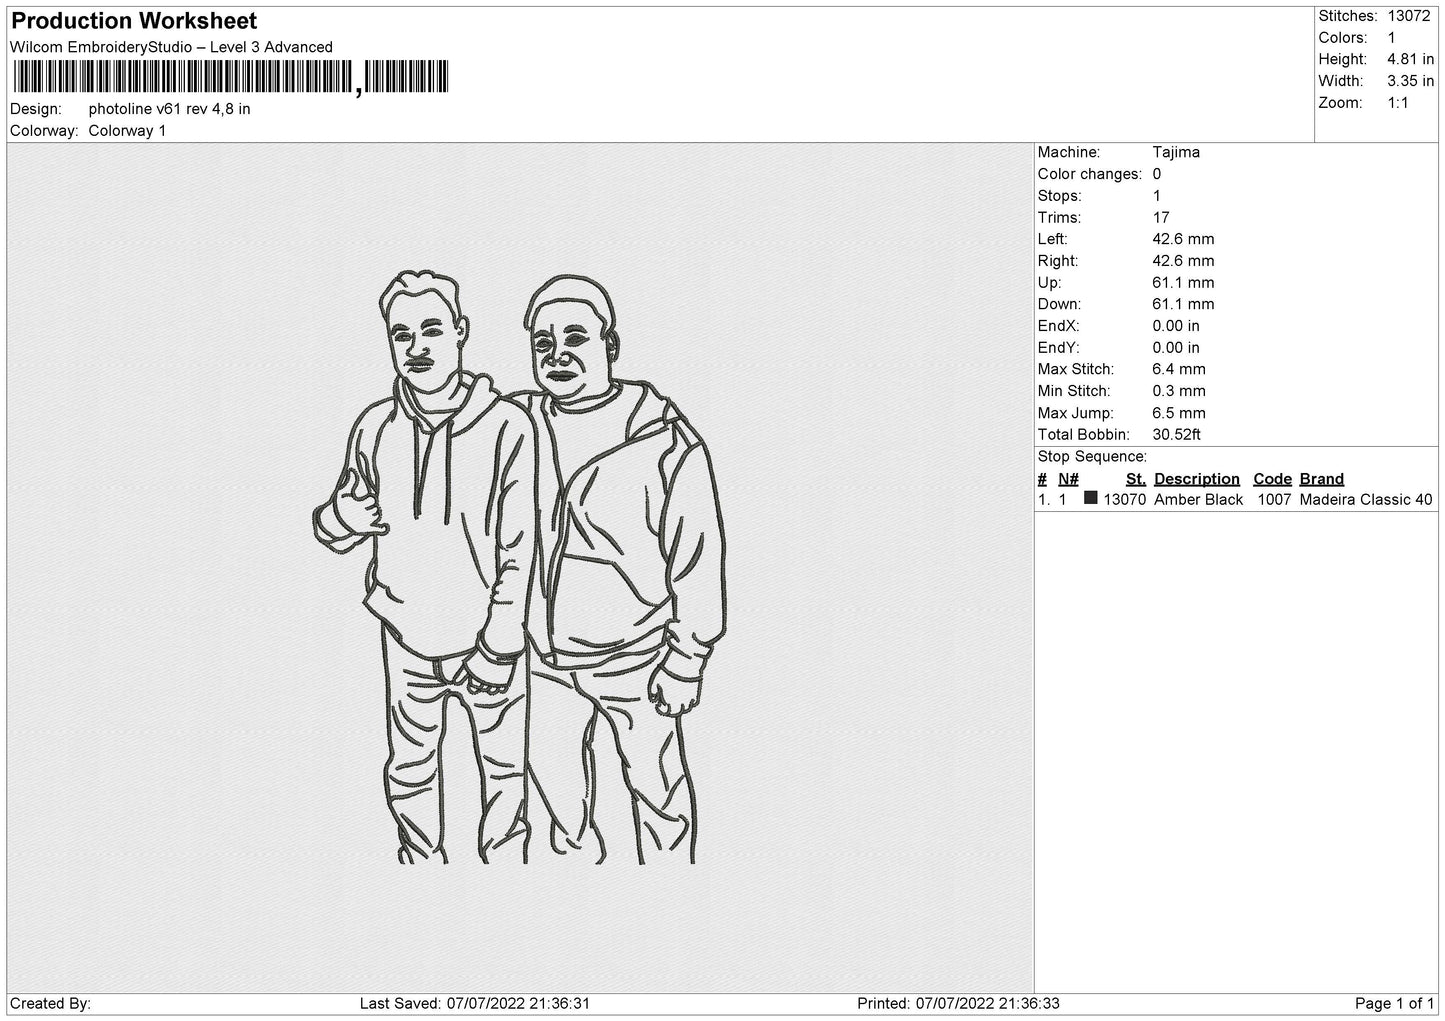Screen dimensions: 1445x1021
Task: Click the 'Description' column header
Action: click(1196, 479)
